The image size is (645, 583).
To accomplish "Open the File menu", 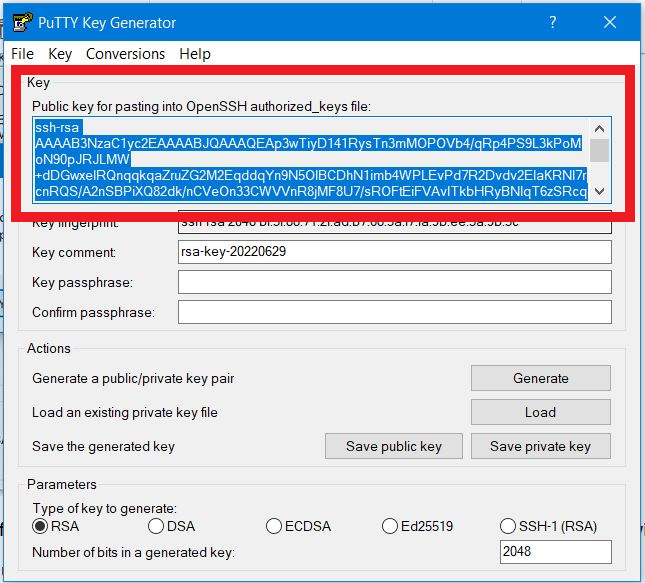I will point(22,54).
